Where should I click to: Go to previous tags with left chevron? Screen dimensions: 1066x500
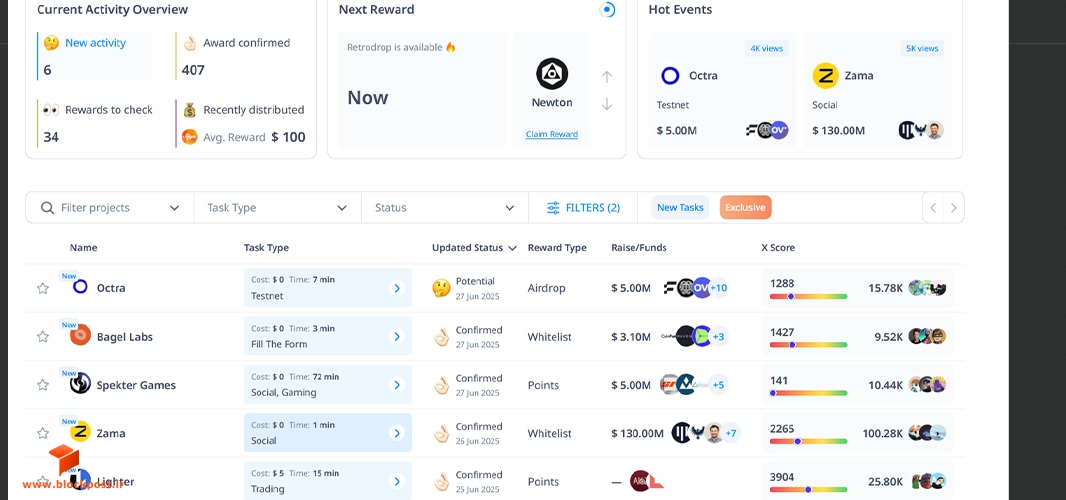coord(933,207)
